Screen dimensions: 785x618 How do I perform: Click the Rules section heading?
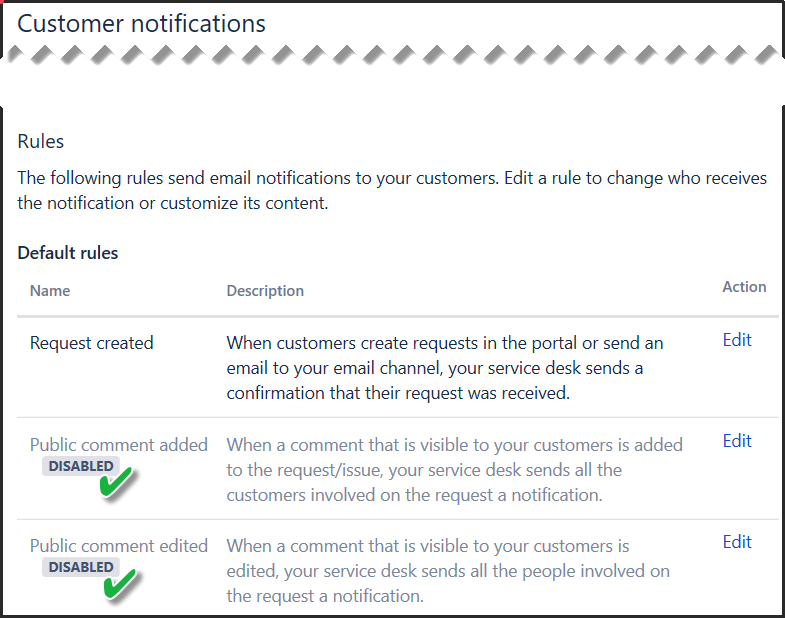click(x=41, y=142)
